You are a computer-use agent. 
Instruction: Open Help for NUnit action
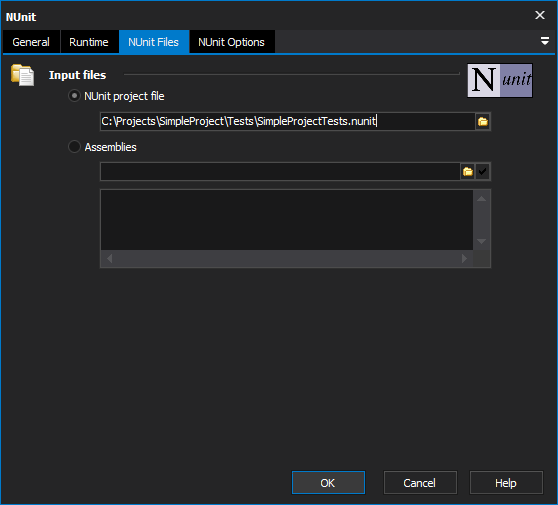tap(506, 483)
